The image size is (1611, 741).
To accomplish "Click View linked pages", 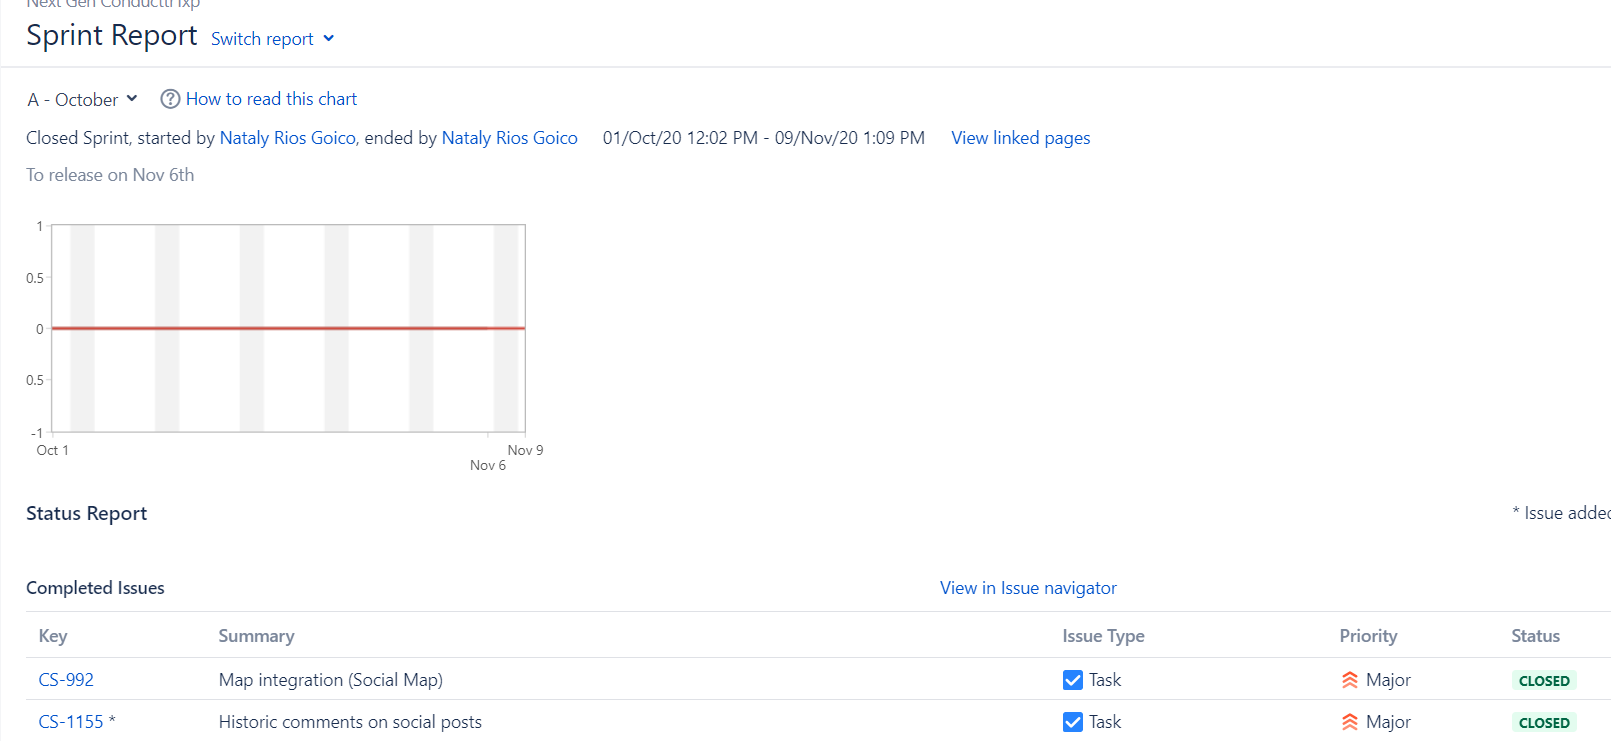I will 1021,138.
